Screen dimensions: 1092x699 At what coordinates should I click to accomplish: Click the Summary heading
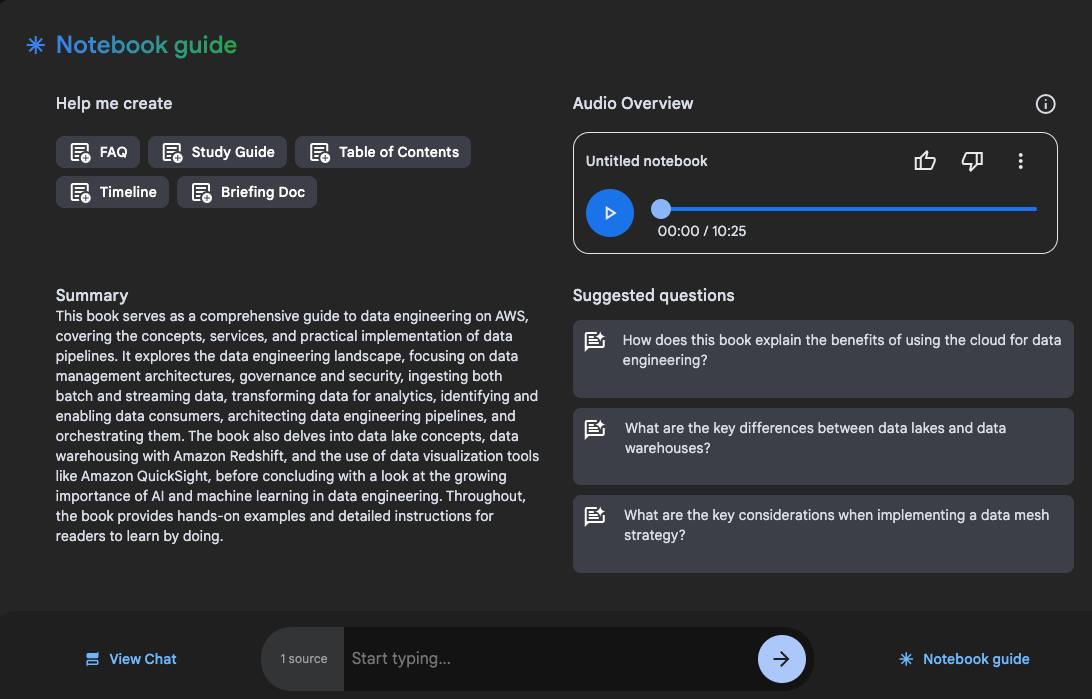[92, 295]
